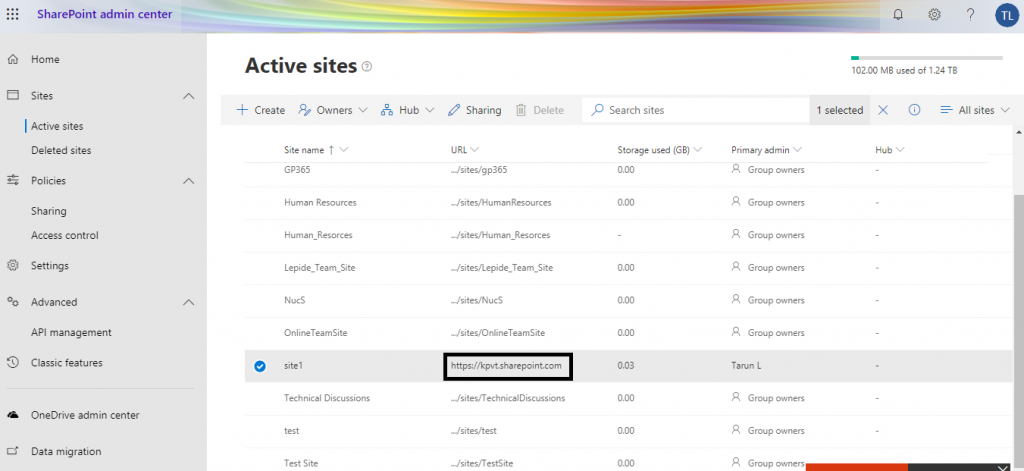Image resolution: width=1024 pixels, height=471 pixels.
Task: Click the Search sites input field
Action: tap(700, 110)
